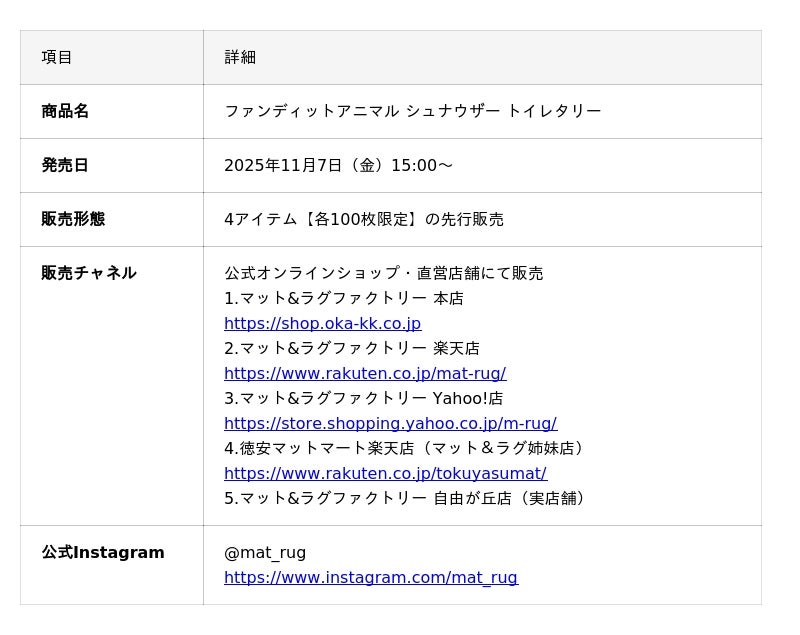Screen dimensions: 800x635
Task: Click the 自由が丘店(実店舗) line
Action: (x=407, y=499)
